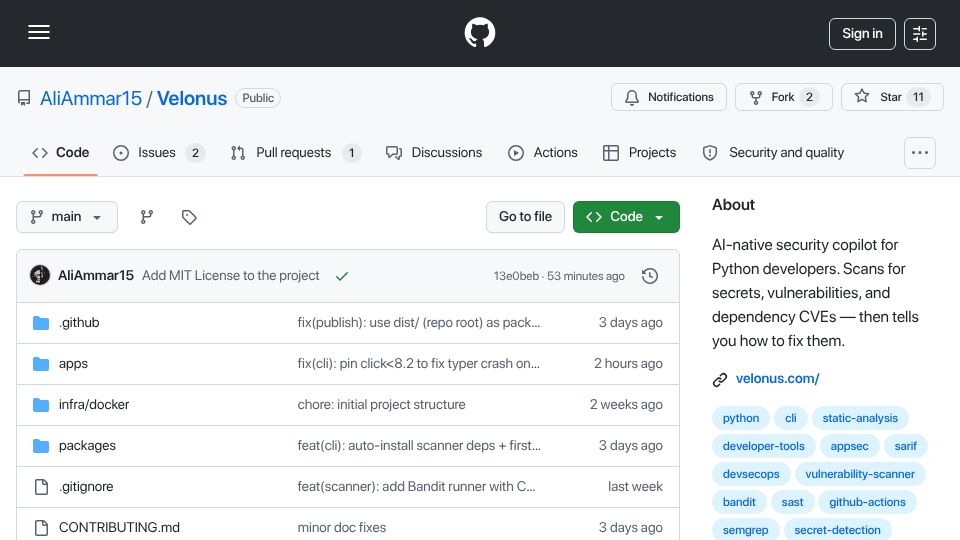The width and height of the screenshot is (960, 540).
Task: Open the Security and quality tab
Action: 773,152
